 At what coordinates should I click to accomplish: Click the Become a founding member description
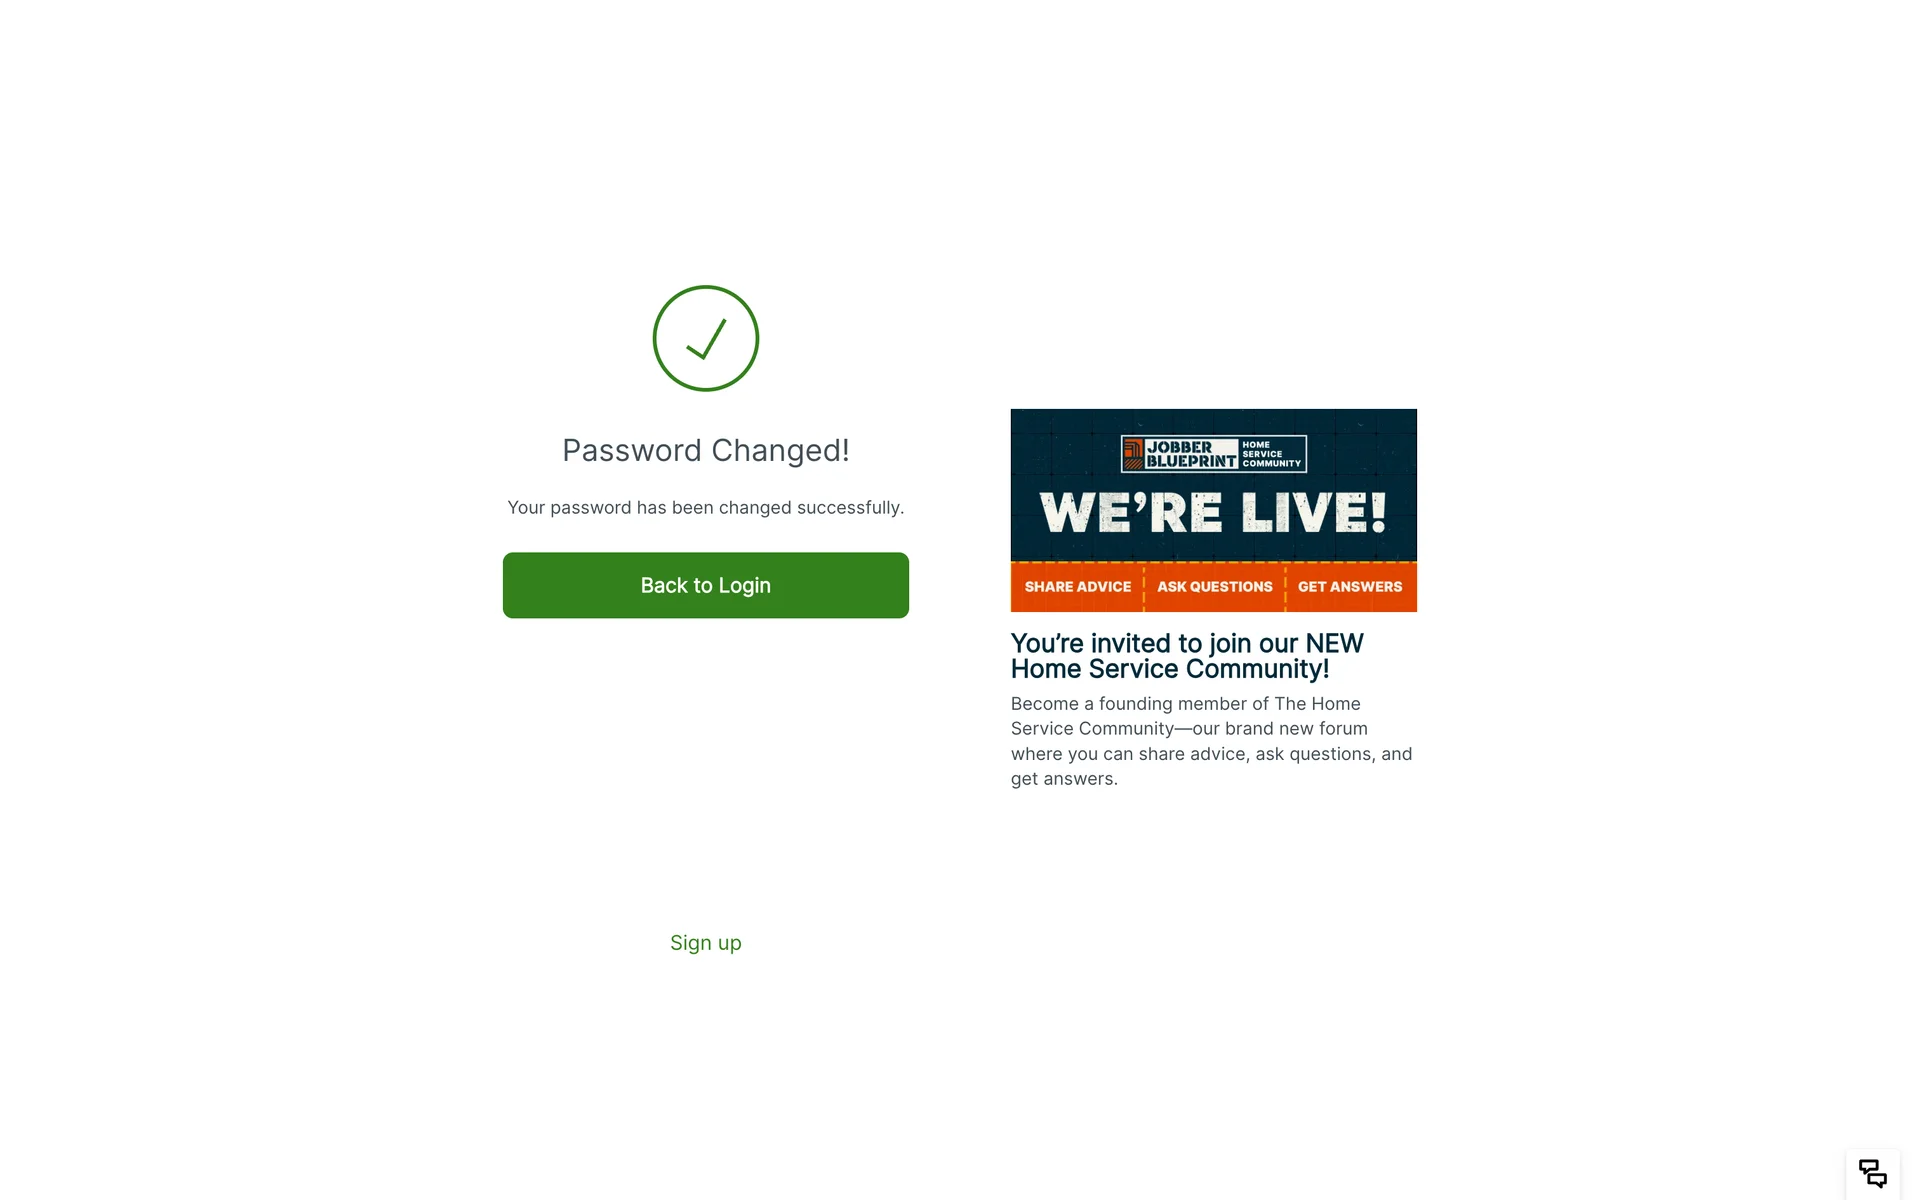[1211, 741]
